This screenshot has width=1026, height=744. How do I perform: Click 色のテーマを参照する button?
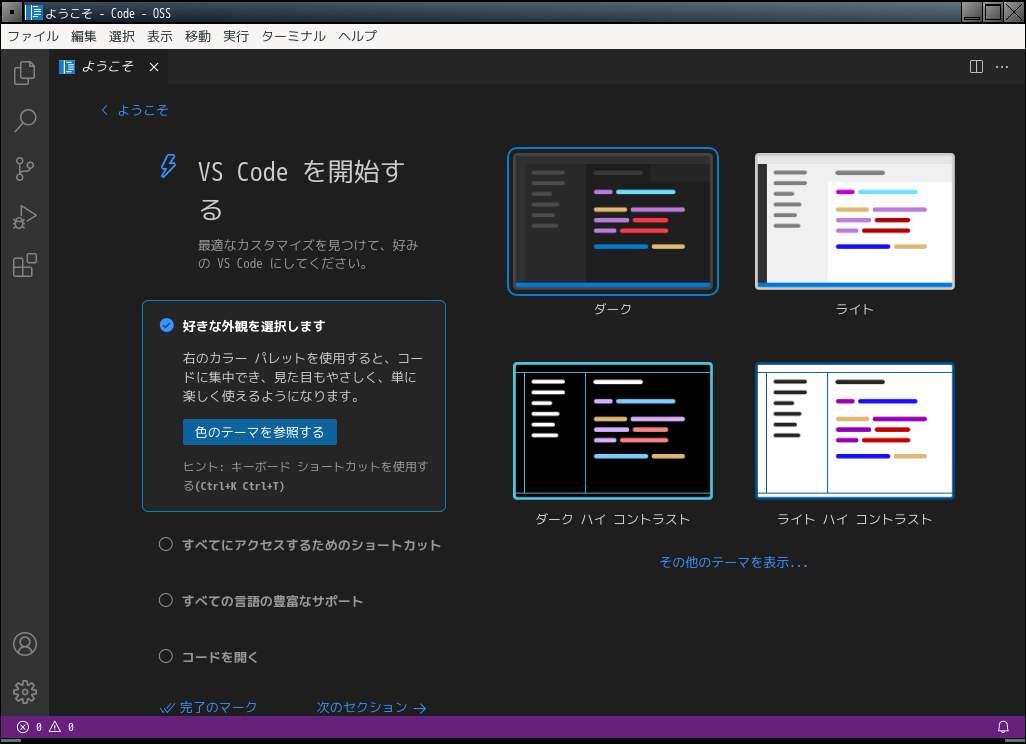click(260, 432)
